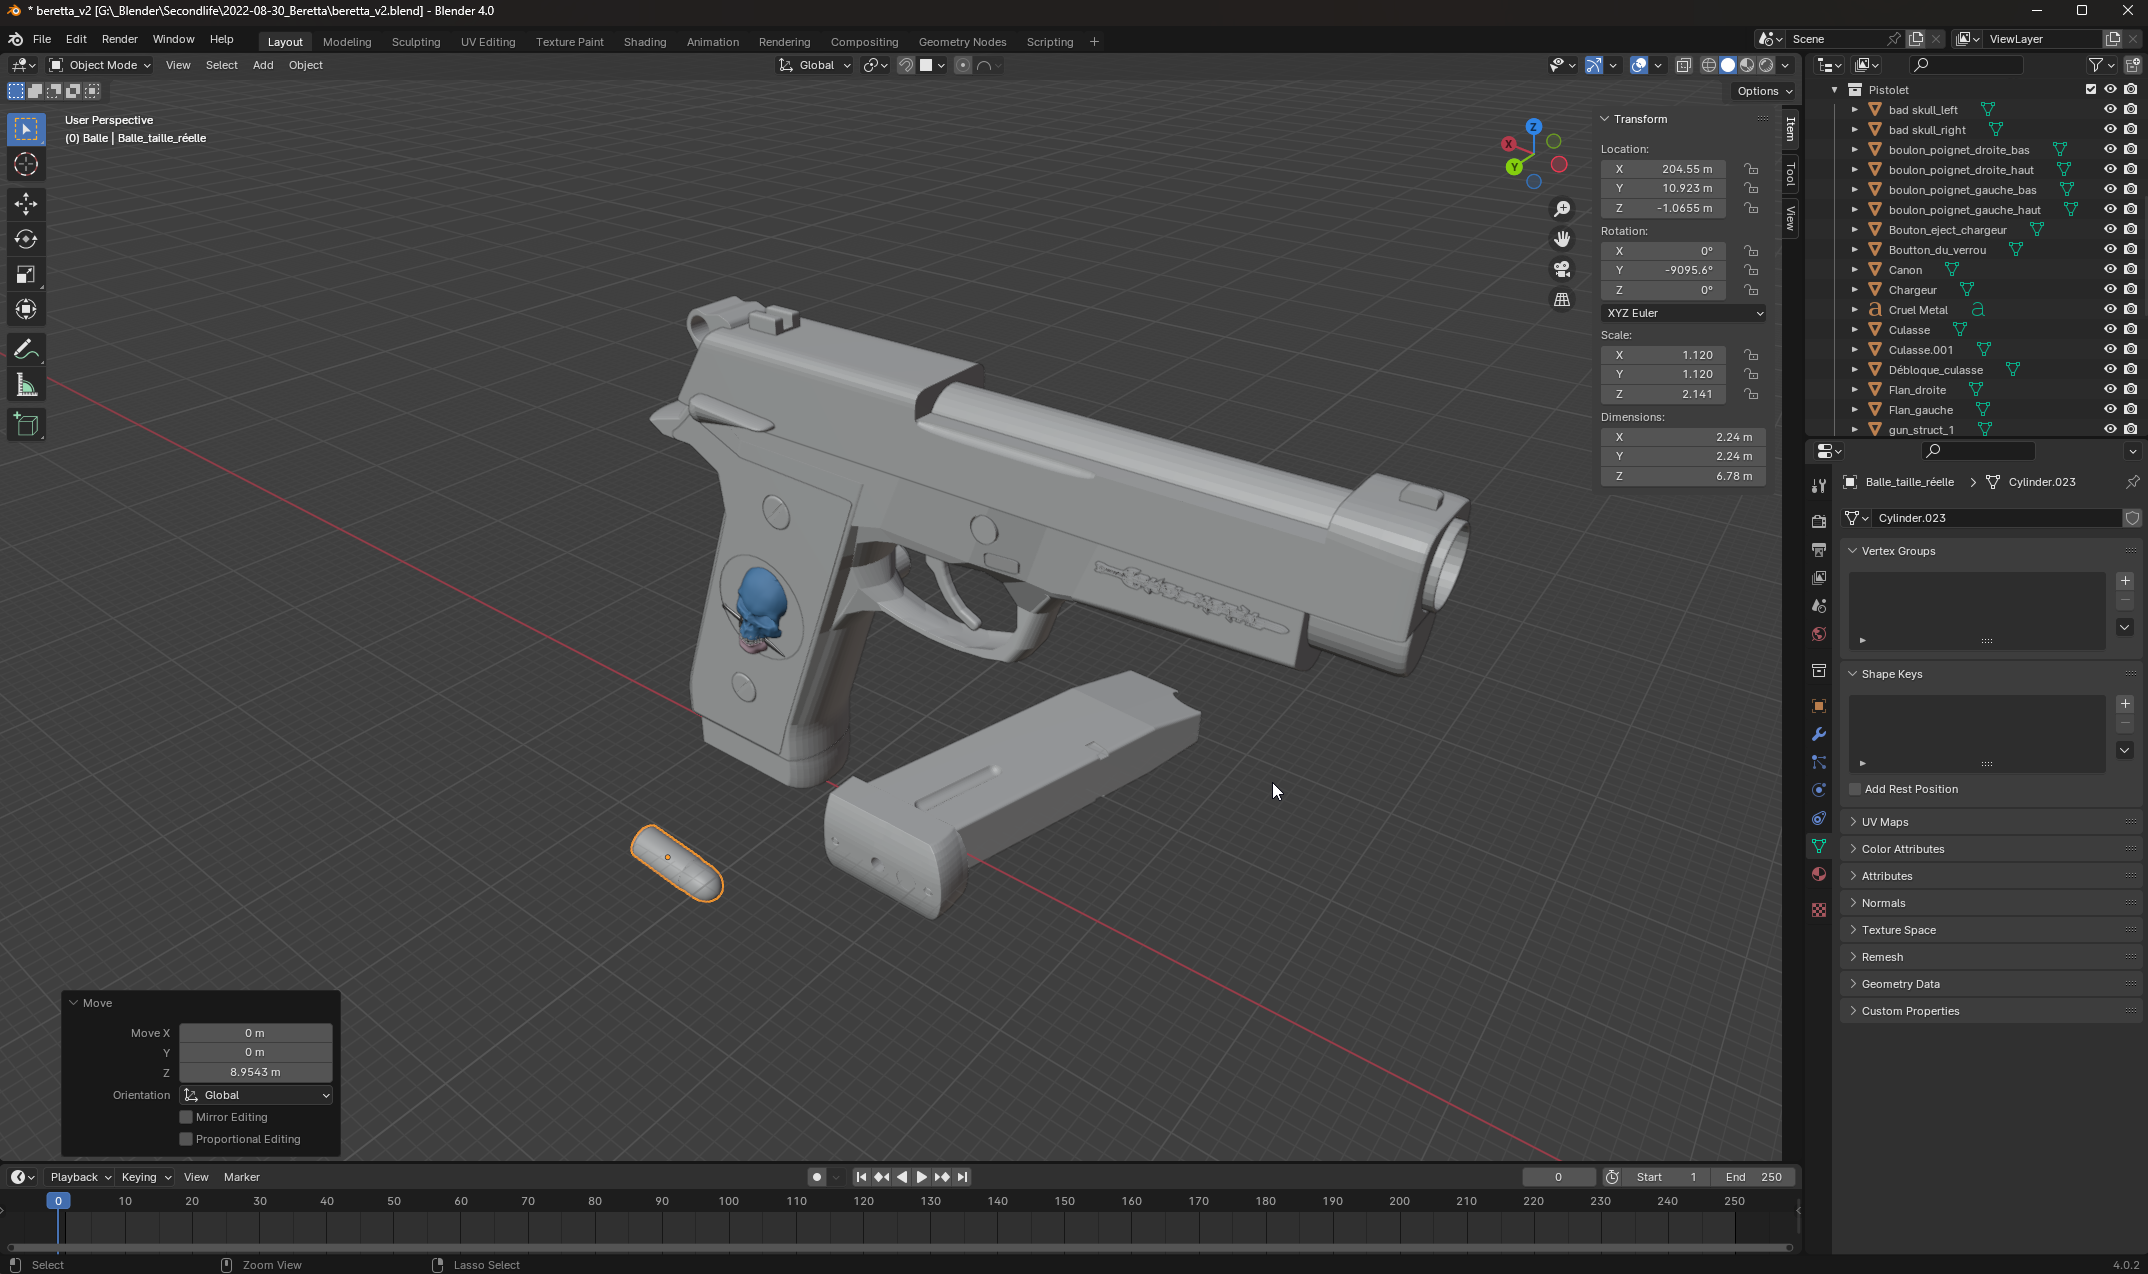Image resolution: width=2148 pixels, height=1274 pixels.
Task: Open Orientation Global dropdown in Move panel
Action: (x=256, y=1095)
